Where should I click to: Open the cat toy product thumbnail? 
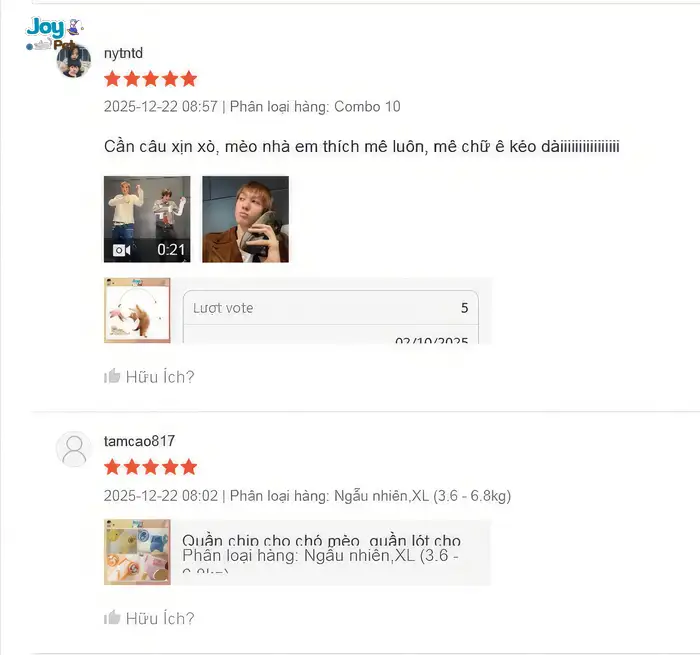coord(137,310)
